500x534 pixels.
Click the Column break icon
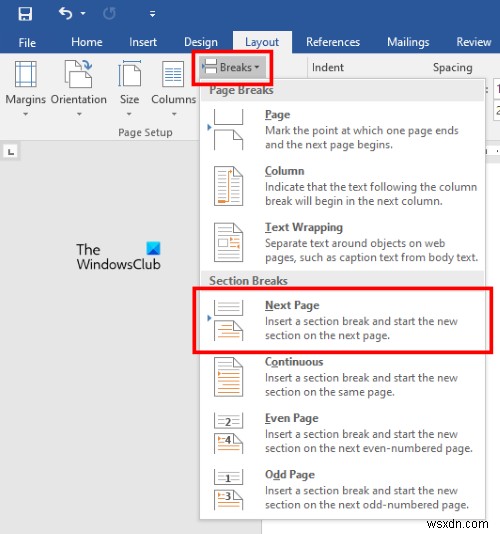click(228, 186)
